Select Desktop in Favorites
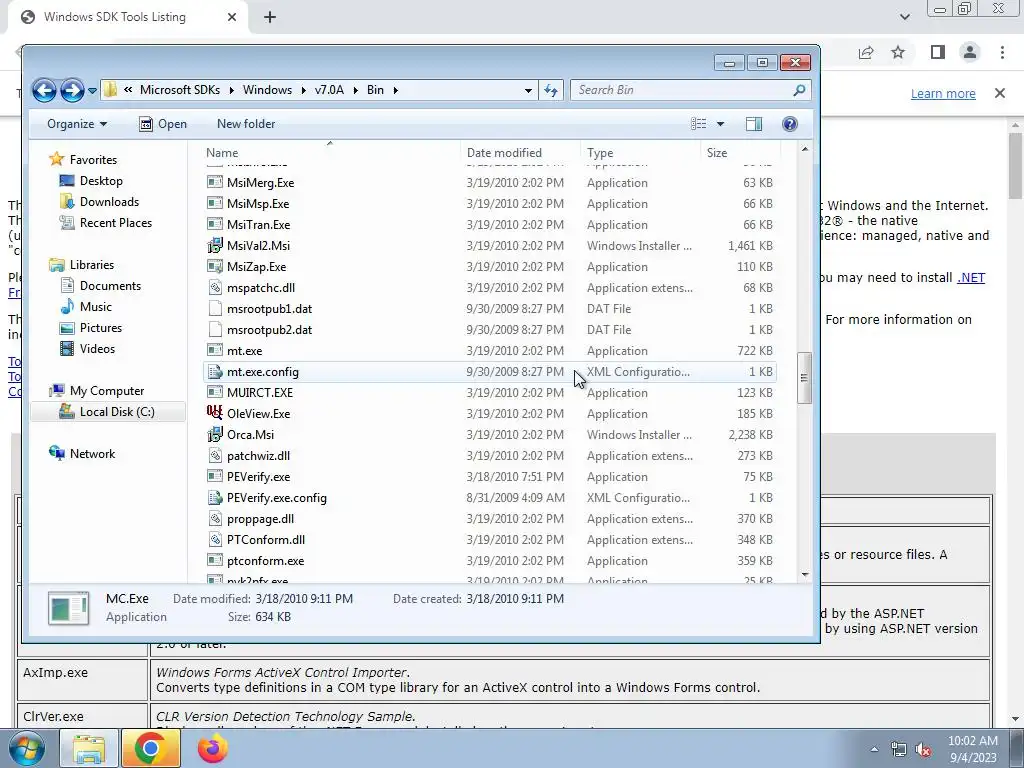The height and width of the screenshot is (768, 1024). pyautogui.click(x=101, y=181)
